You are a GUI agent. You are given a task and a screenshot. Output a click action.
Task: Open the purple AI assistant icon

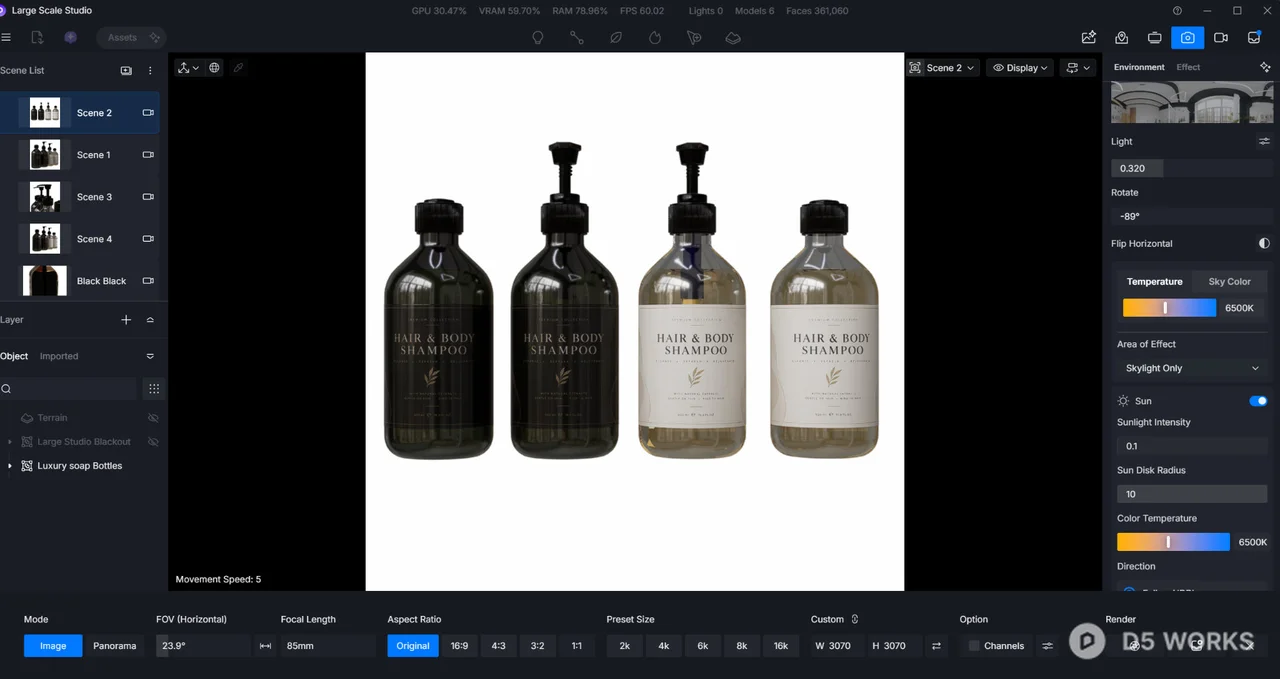click(70, 37)
